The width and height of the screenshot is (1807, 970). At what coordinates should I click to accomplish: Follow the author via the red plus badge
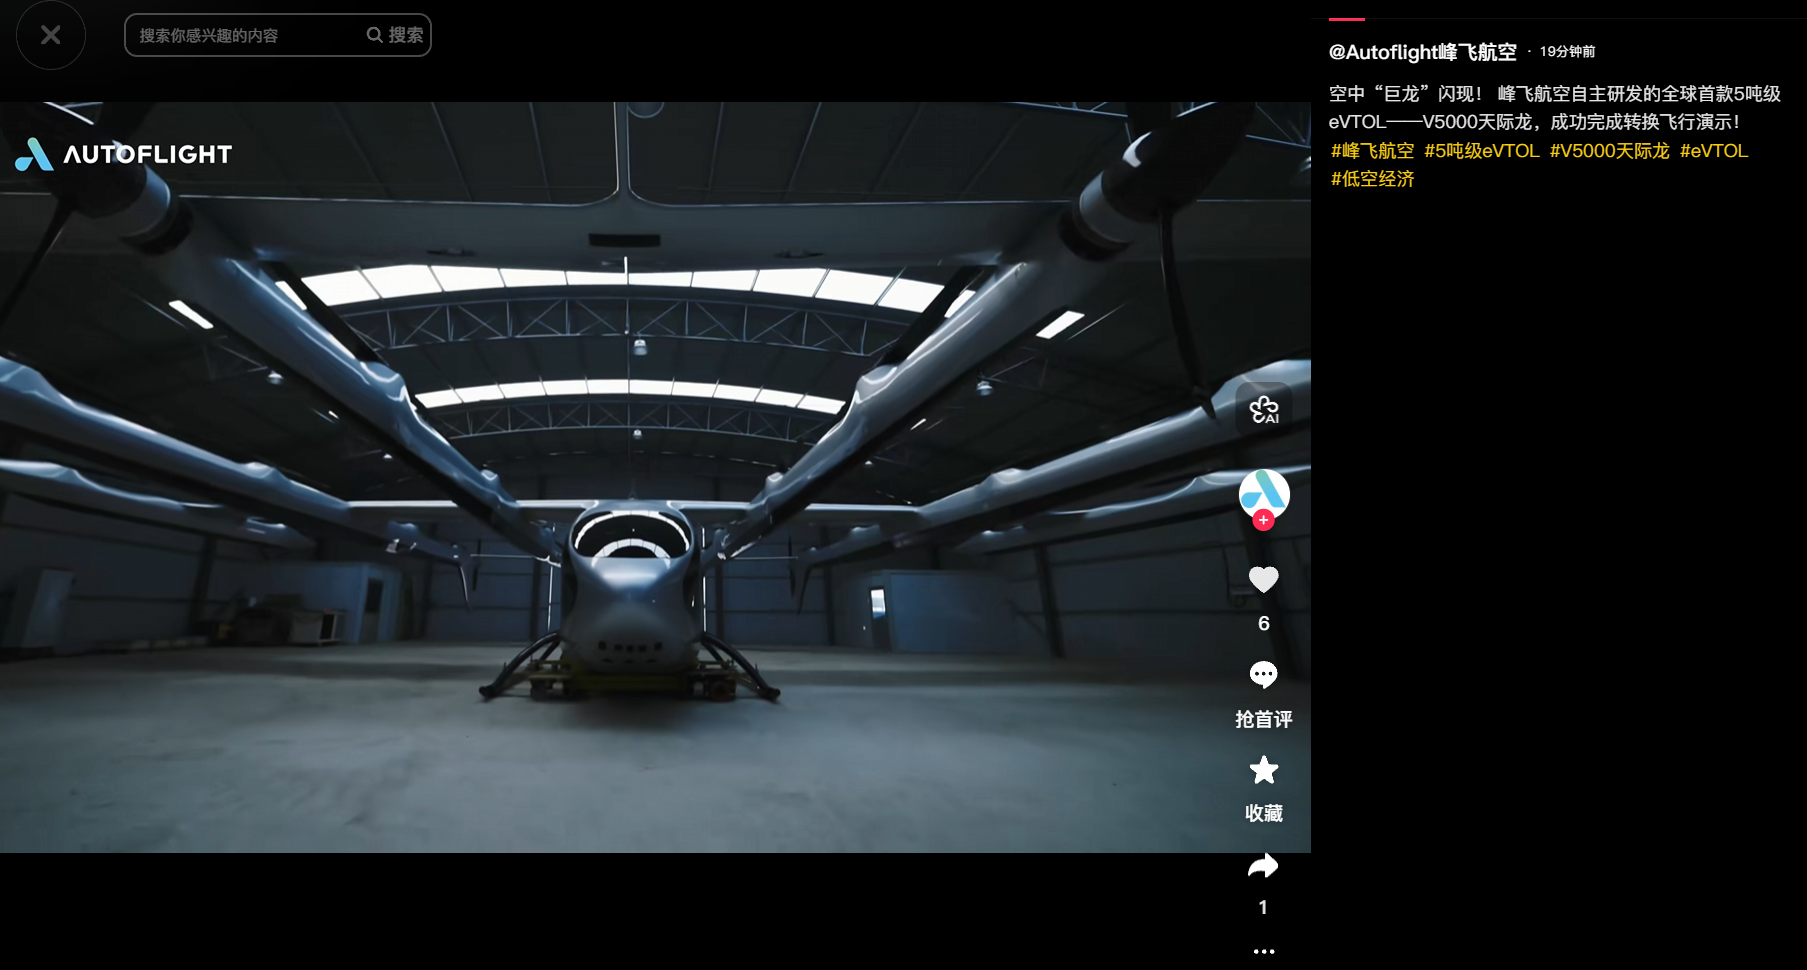click(x=1264, y=520)
